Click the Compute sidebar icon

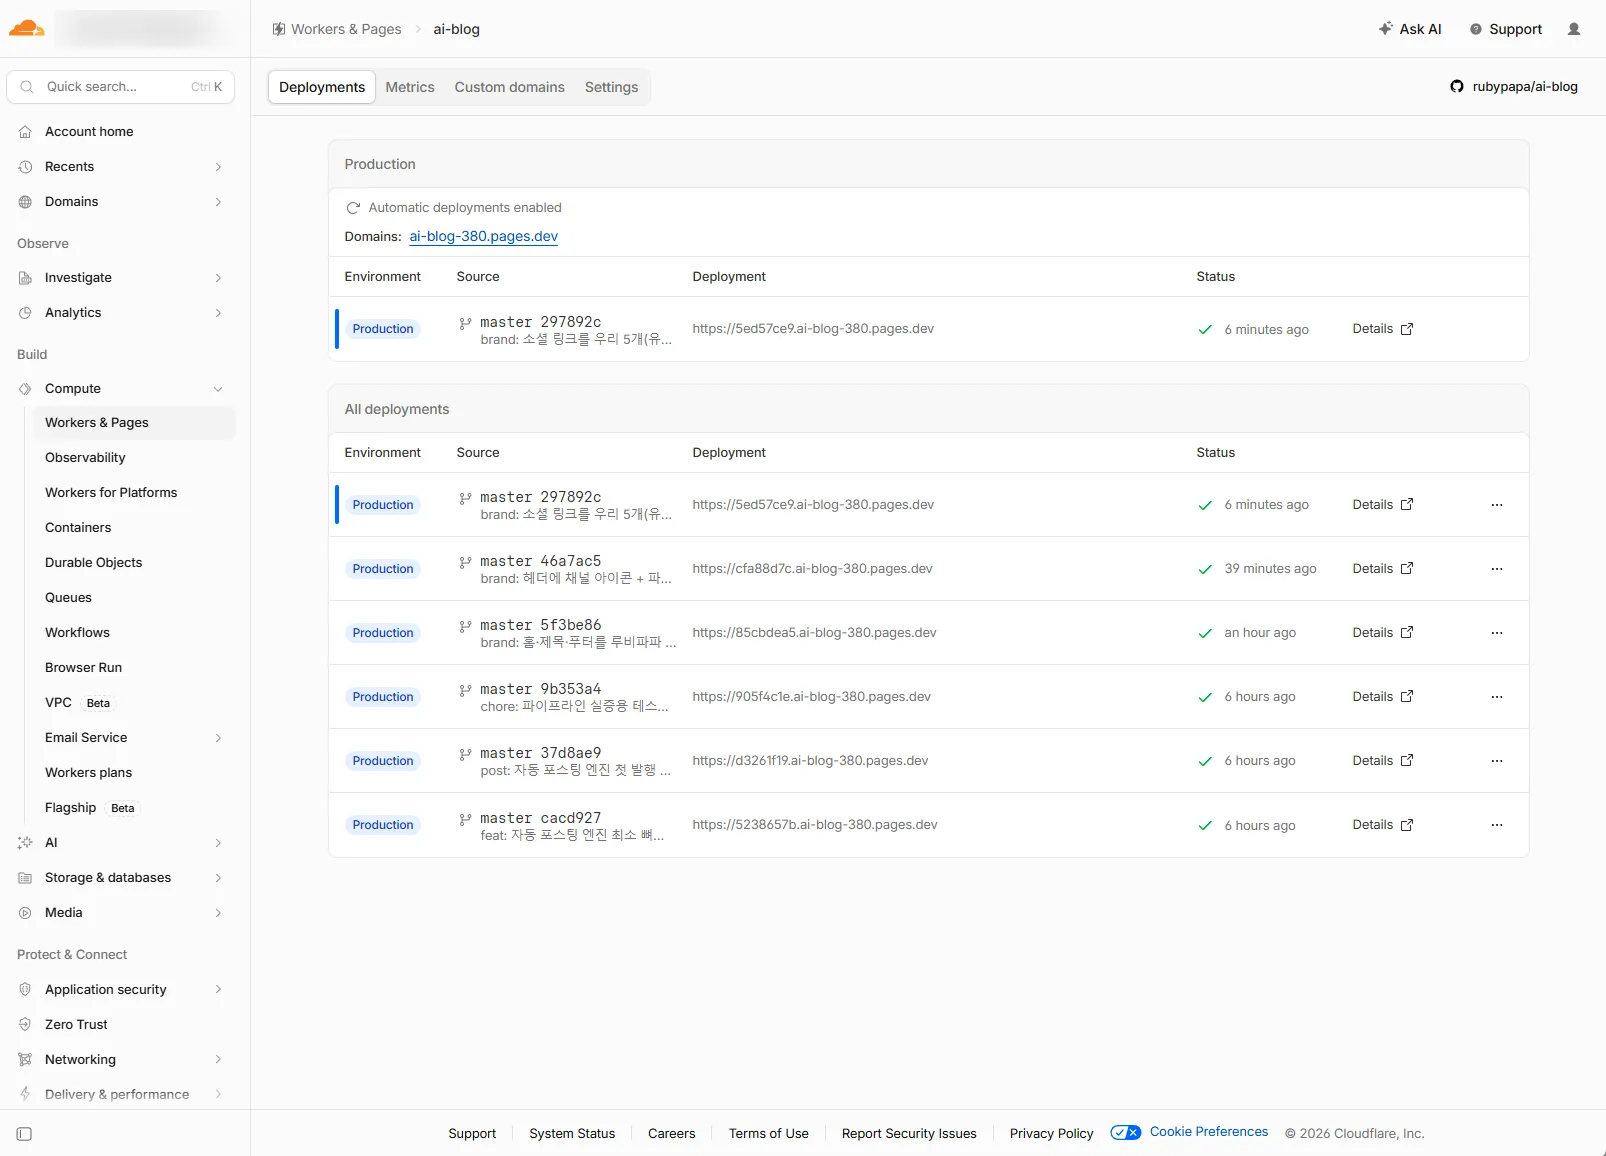coord(25,389)
